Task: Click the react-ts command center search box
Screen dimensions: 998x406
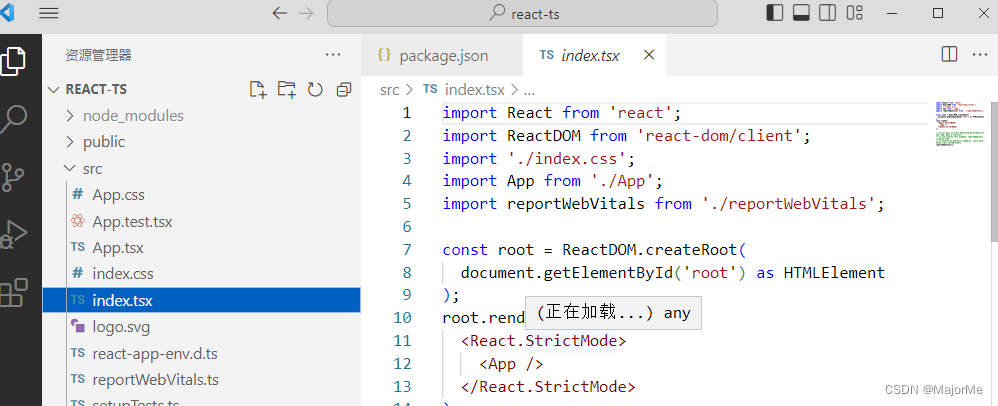Action: tap(522, 13)
